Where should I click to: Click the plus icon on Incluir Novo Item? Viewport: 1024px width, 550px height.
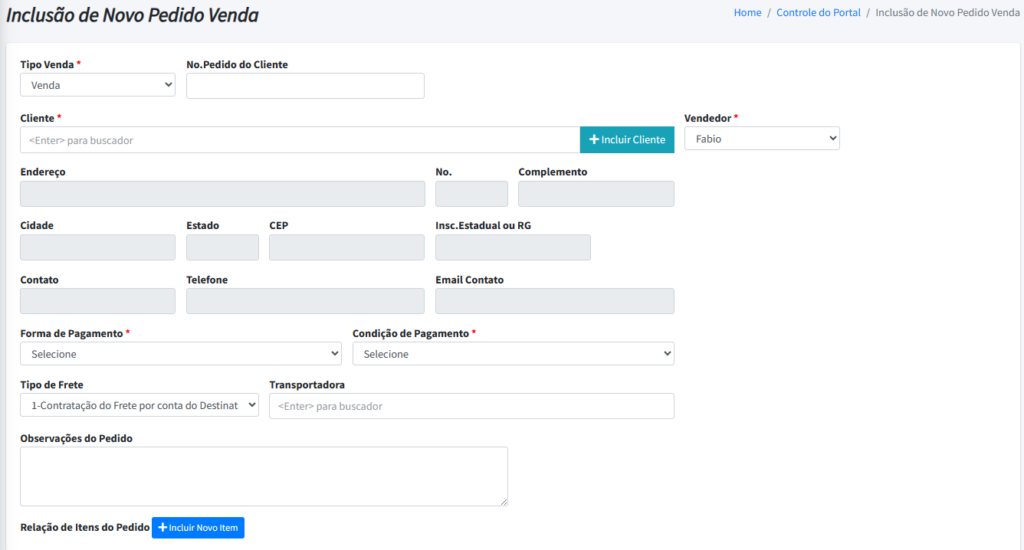click(x=163, y=528)
